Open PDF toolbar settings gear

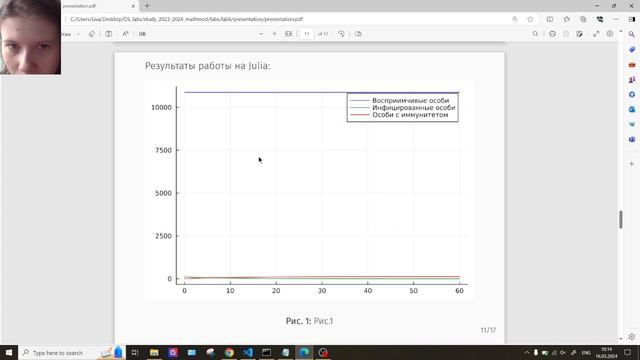coord(610,34)
